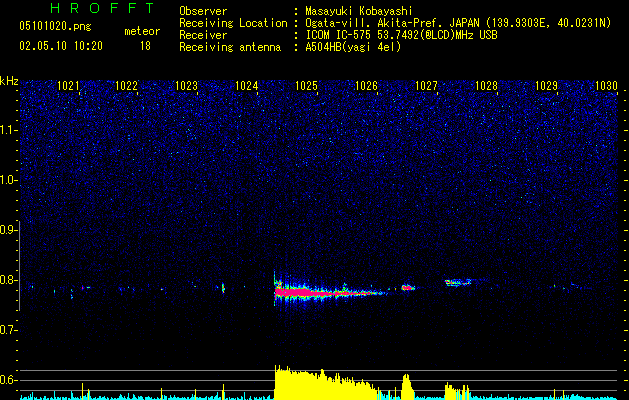Viewport: 629px width, 400px height.
Task: Click the 1022 time marker
Action: coord(126,86)
